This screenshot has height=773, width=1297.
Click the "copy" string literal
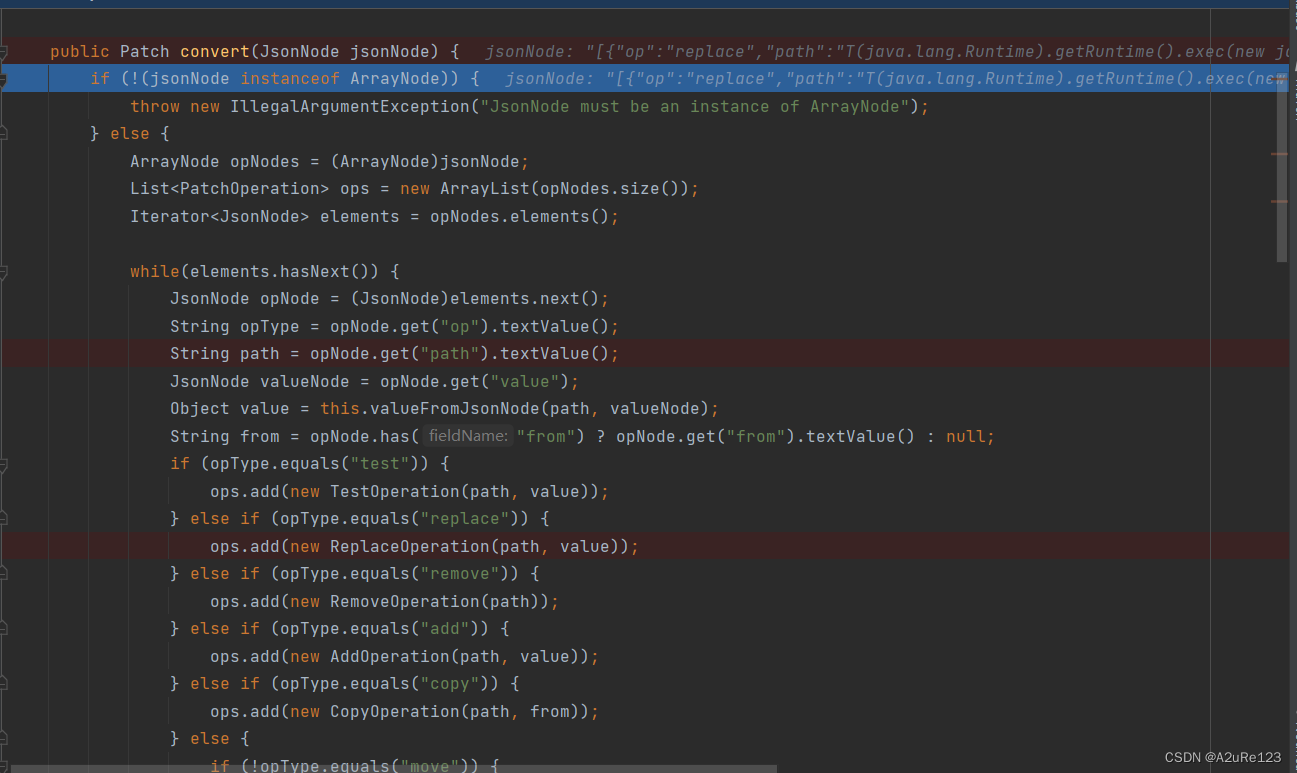[x=450, y=683]
